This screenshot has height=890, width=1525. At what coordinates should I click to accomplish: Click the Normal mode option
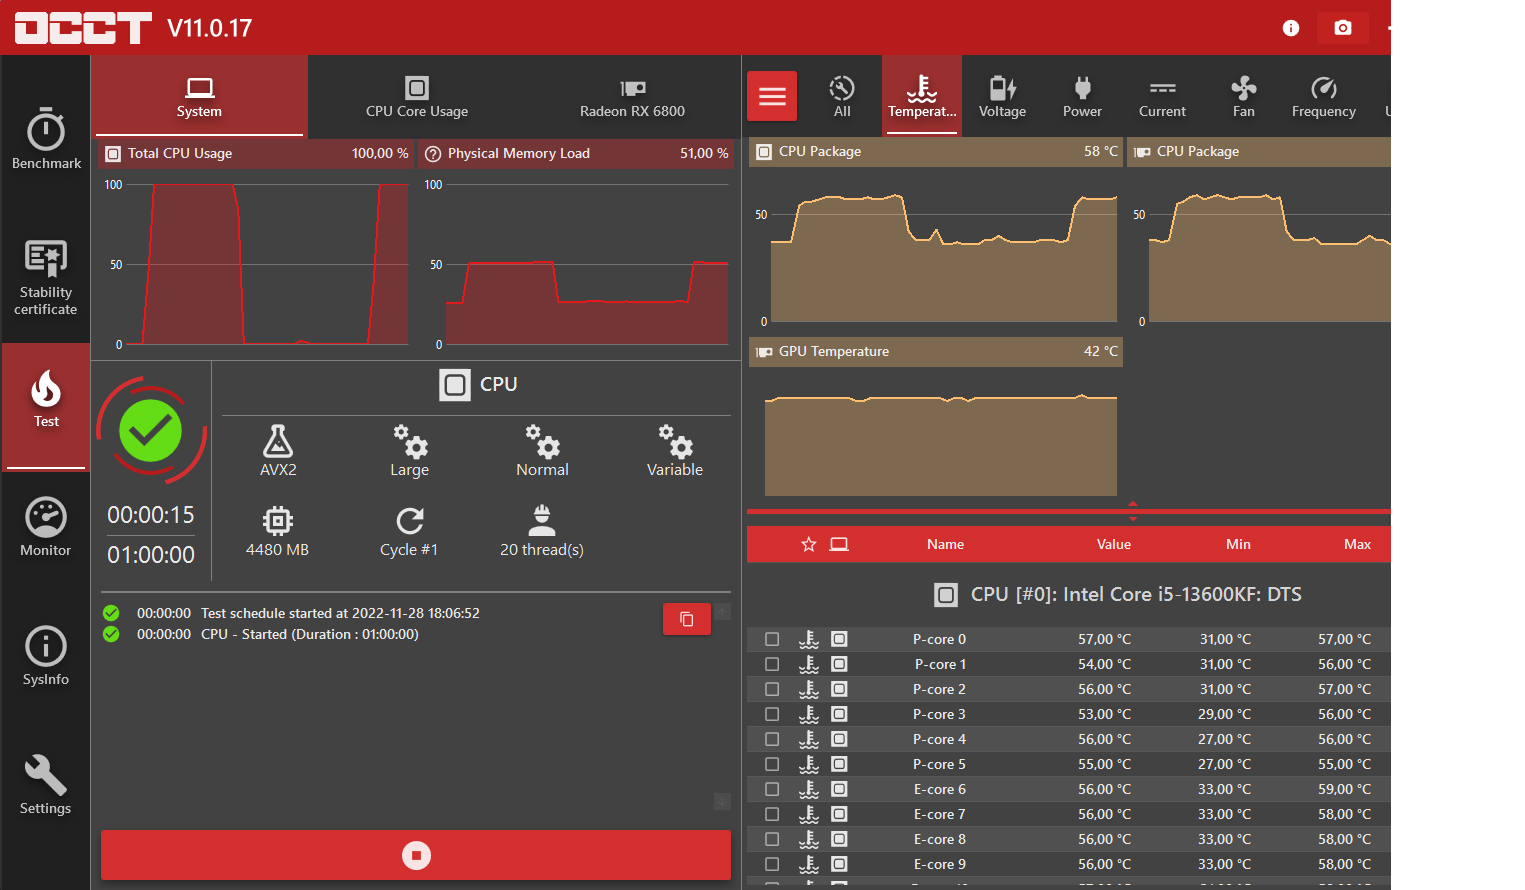542,450
